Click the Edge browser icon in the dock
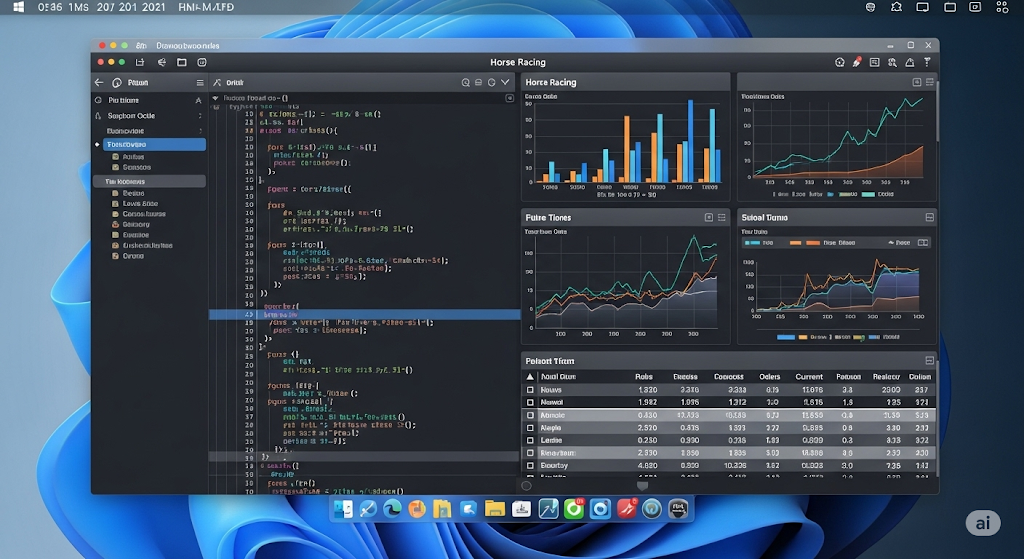The image size is (1024, 559). pos(393,509)
